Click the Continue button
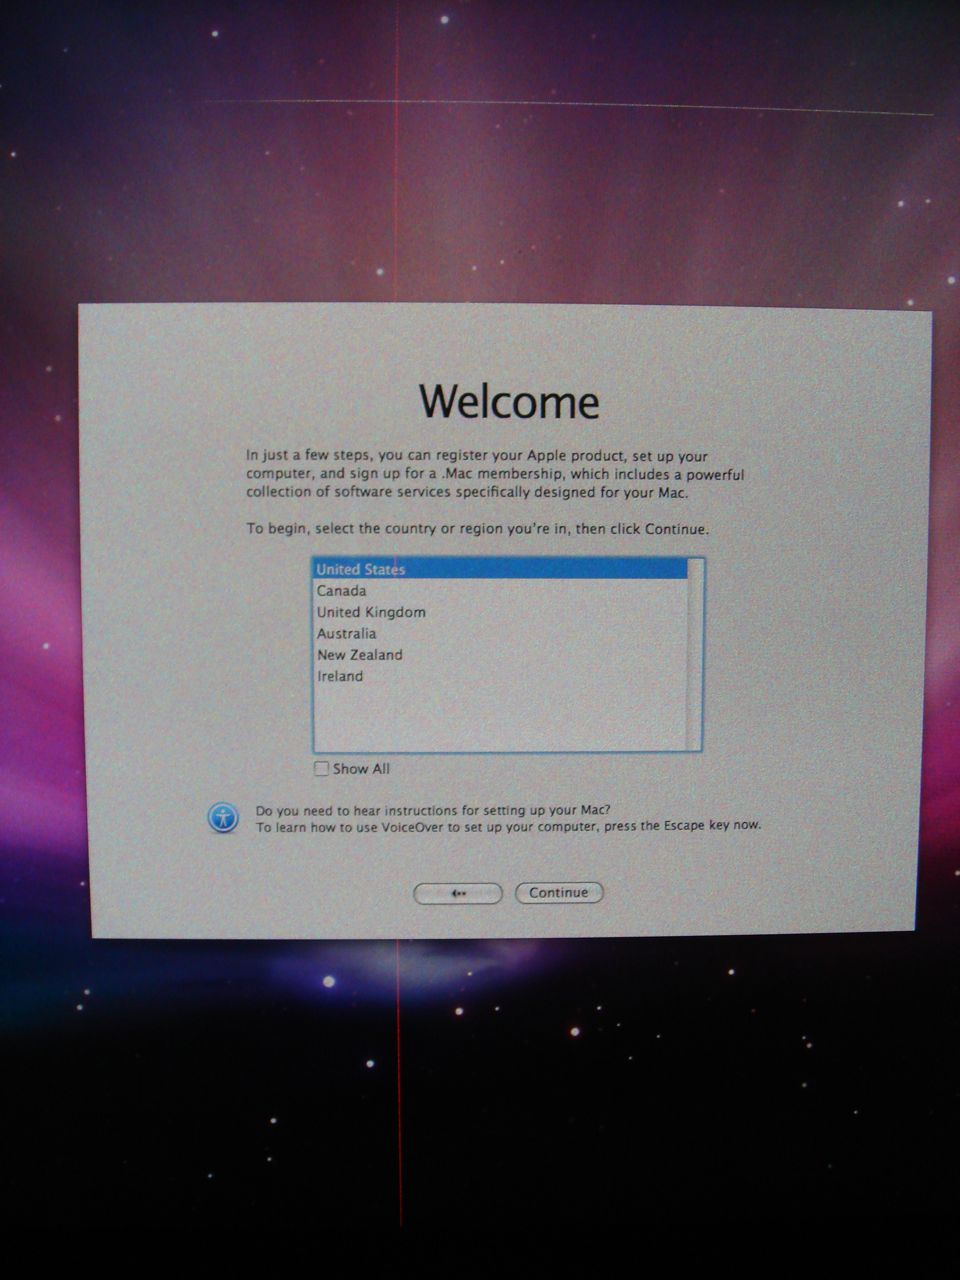 point(559,893)
